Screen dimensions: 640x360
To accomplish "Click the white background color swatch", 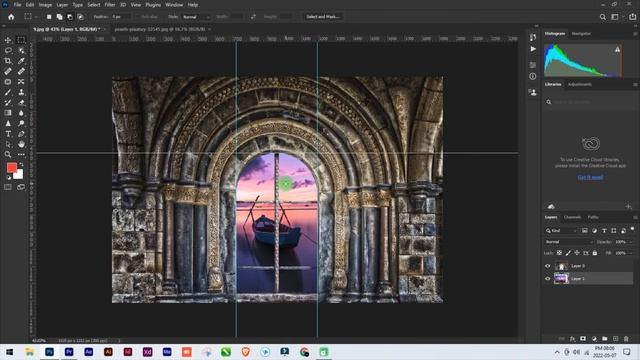I will point(19,175).
